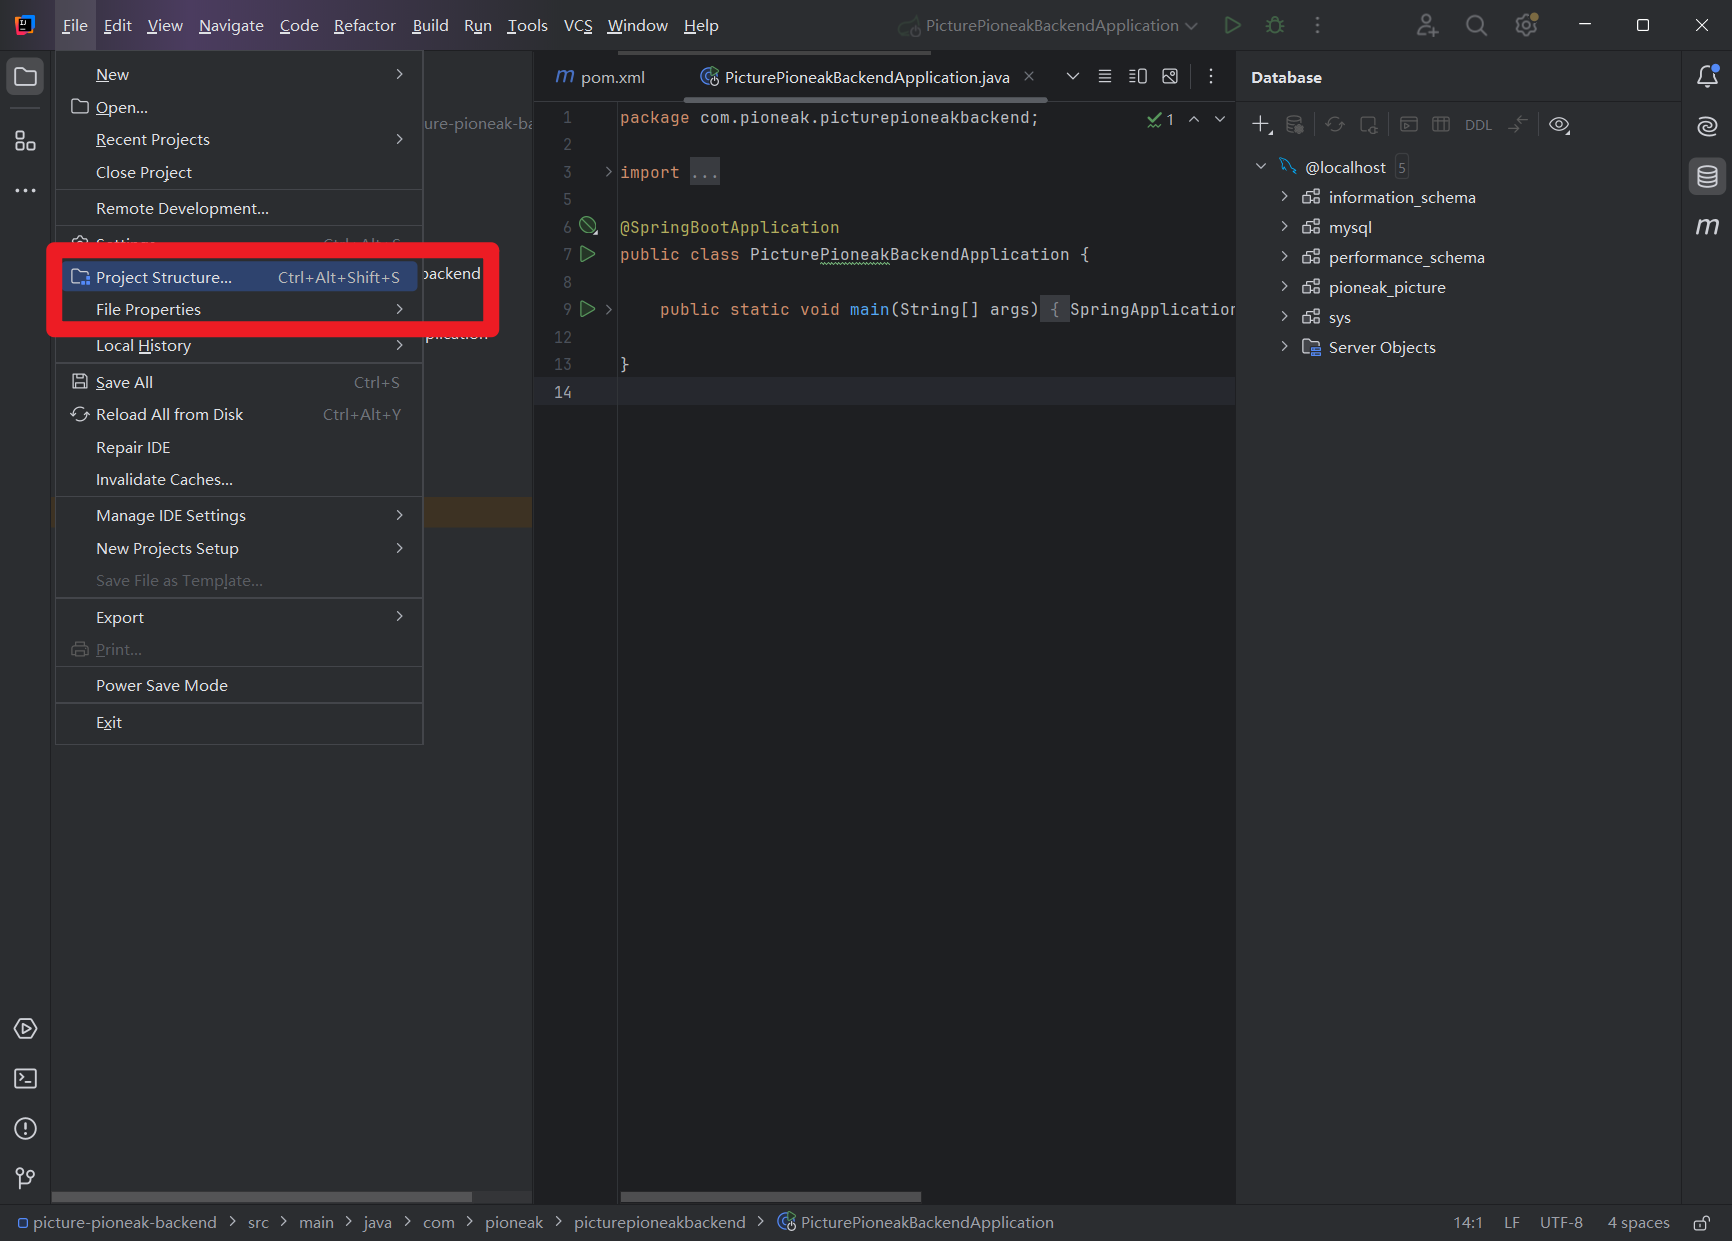Open the Notifications bell icon
1732x1241 pixels.
[x=1707, y=77]
